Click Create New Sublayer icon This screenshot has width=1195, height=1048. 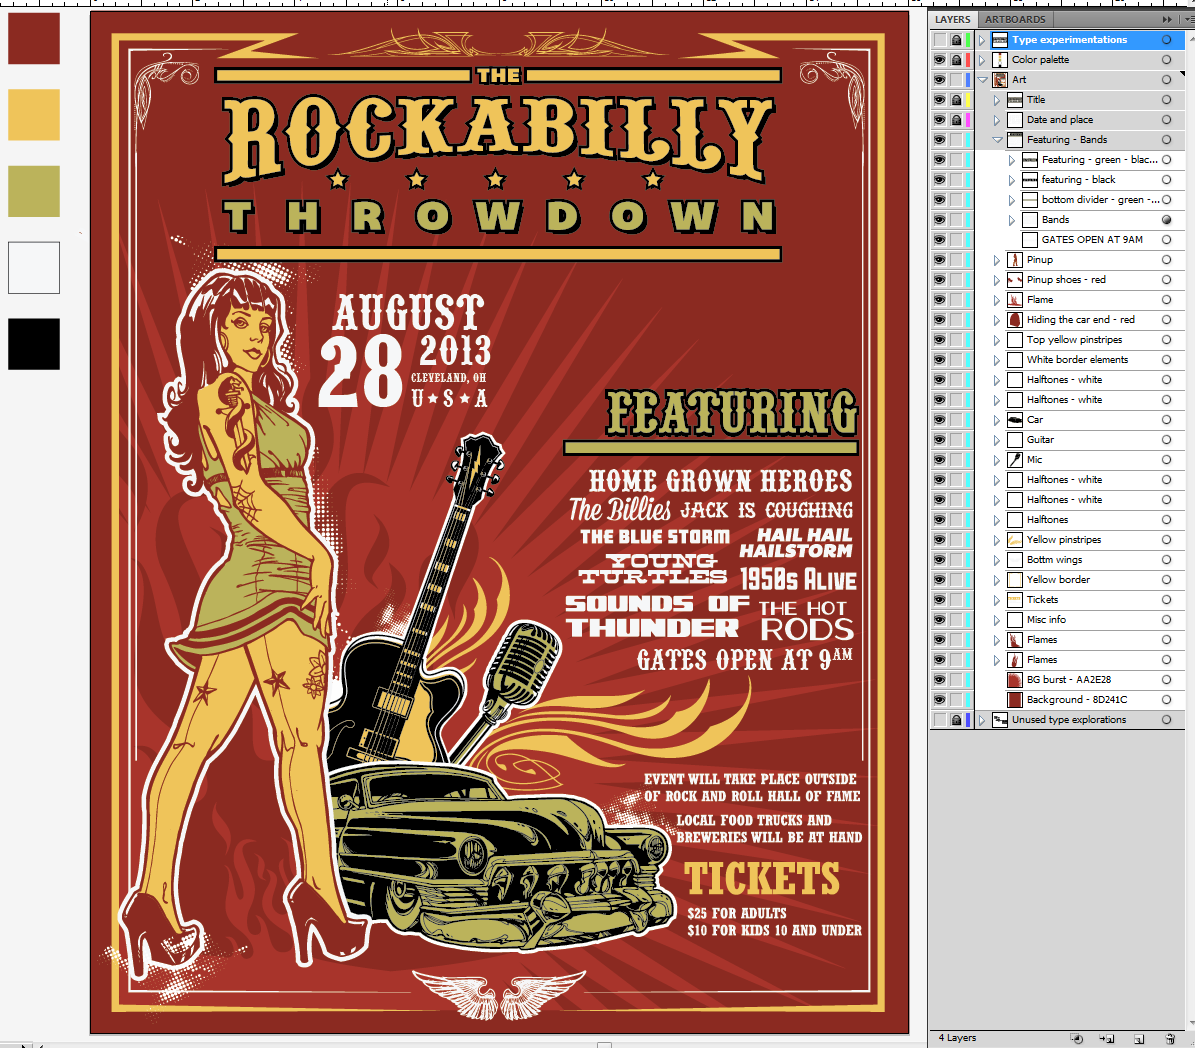pos(1107,1038)
